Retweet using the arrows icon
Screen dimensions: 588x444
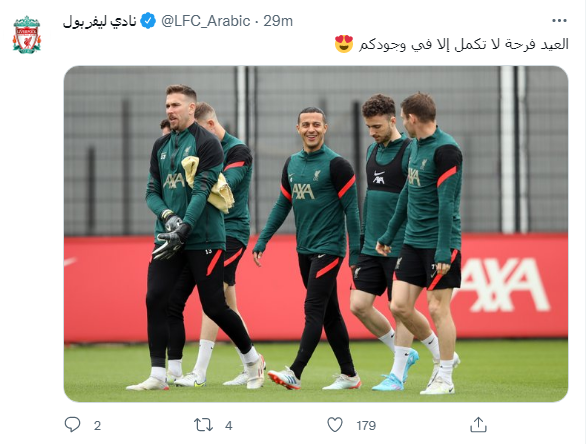204,425
